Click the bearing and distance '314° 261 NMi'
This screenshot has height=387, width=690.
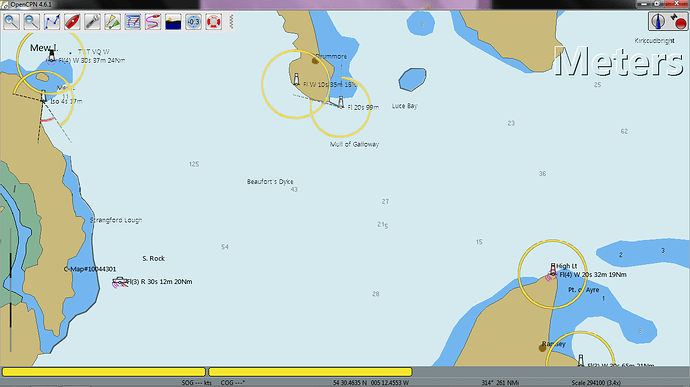coord(500,383)
